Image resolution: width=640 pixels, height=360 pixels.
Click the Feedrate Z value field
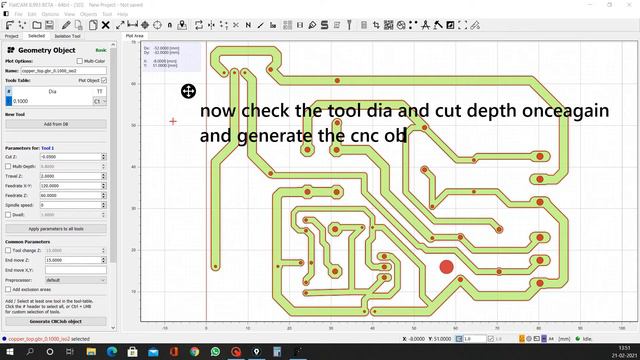pos(70,196)
